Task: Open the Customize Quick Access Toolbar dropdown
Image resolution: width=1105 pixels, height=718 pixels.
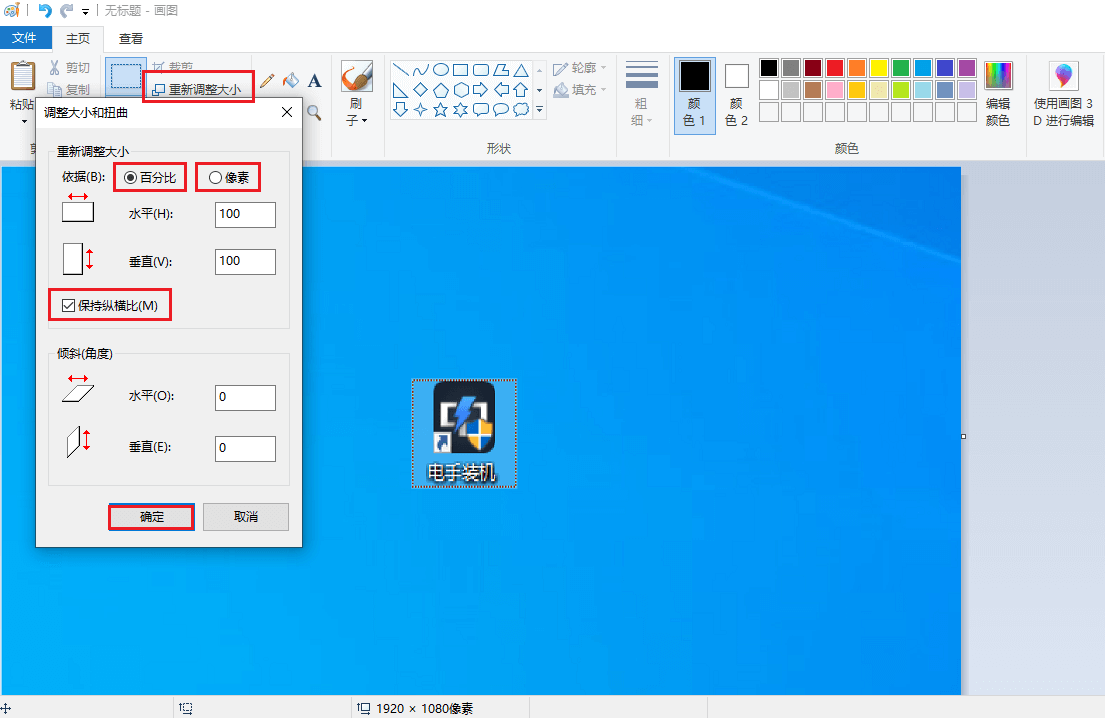Action: click(86, 12)
